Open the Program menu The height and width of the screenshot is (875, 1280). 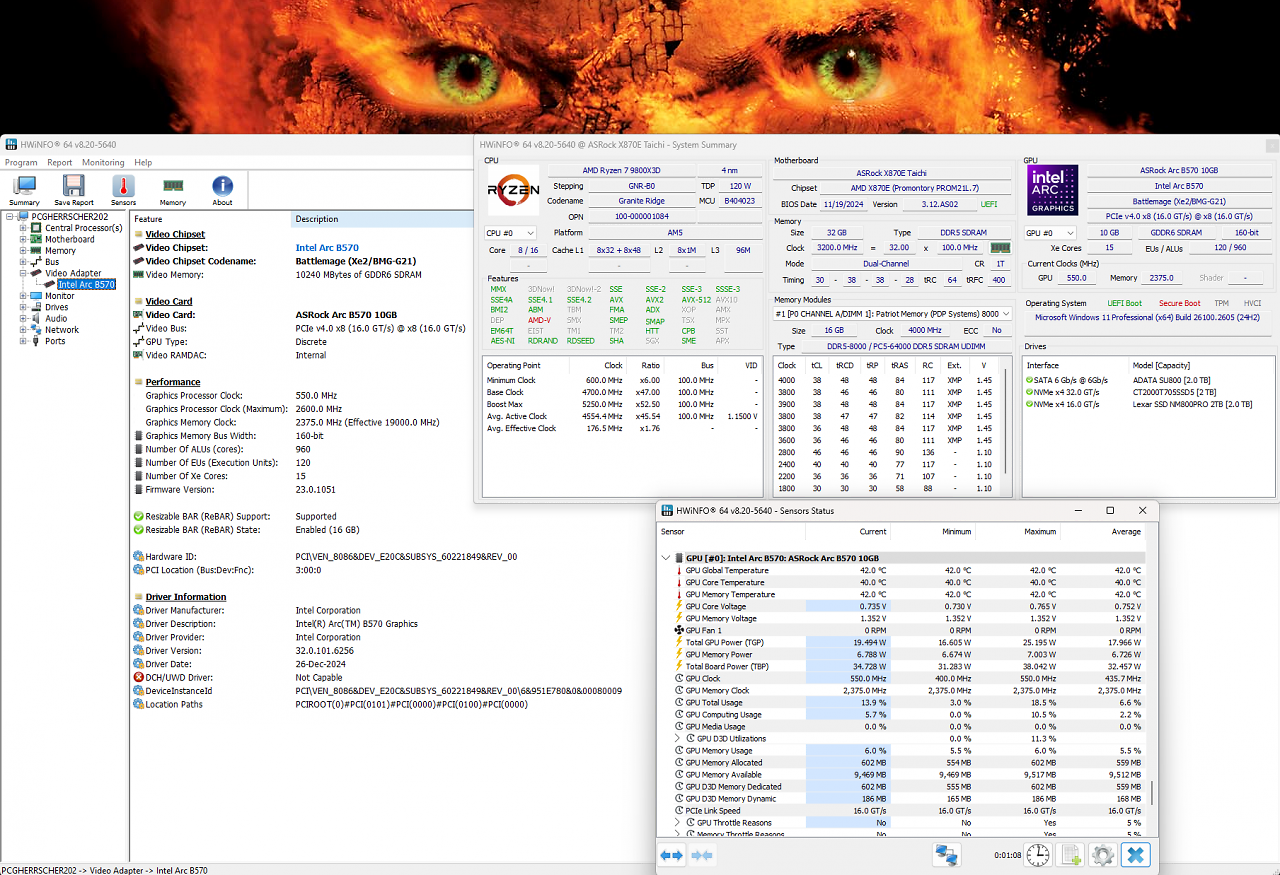tap(21, 162)
